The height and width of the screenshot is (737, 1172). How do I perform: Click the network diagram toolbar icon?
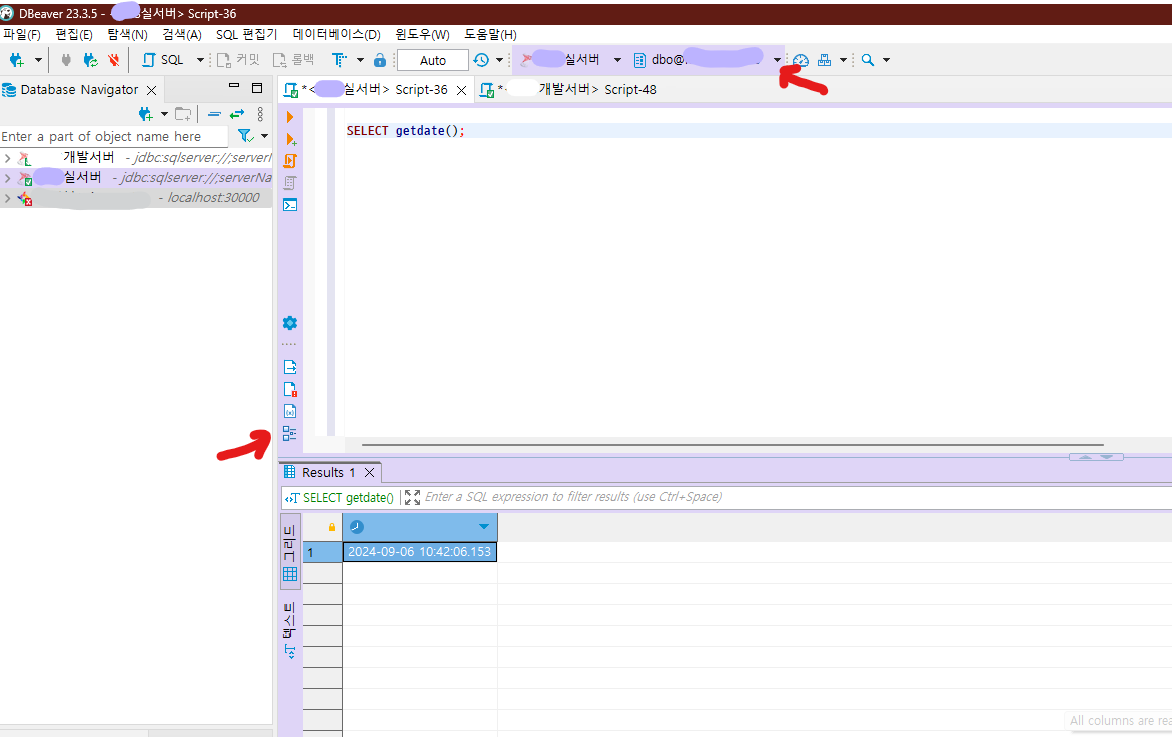click(824, 60)
